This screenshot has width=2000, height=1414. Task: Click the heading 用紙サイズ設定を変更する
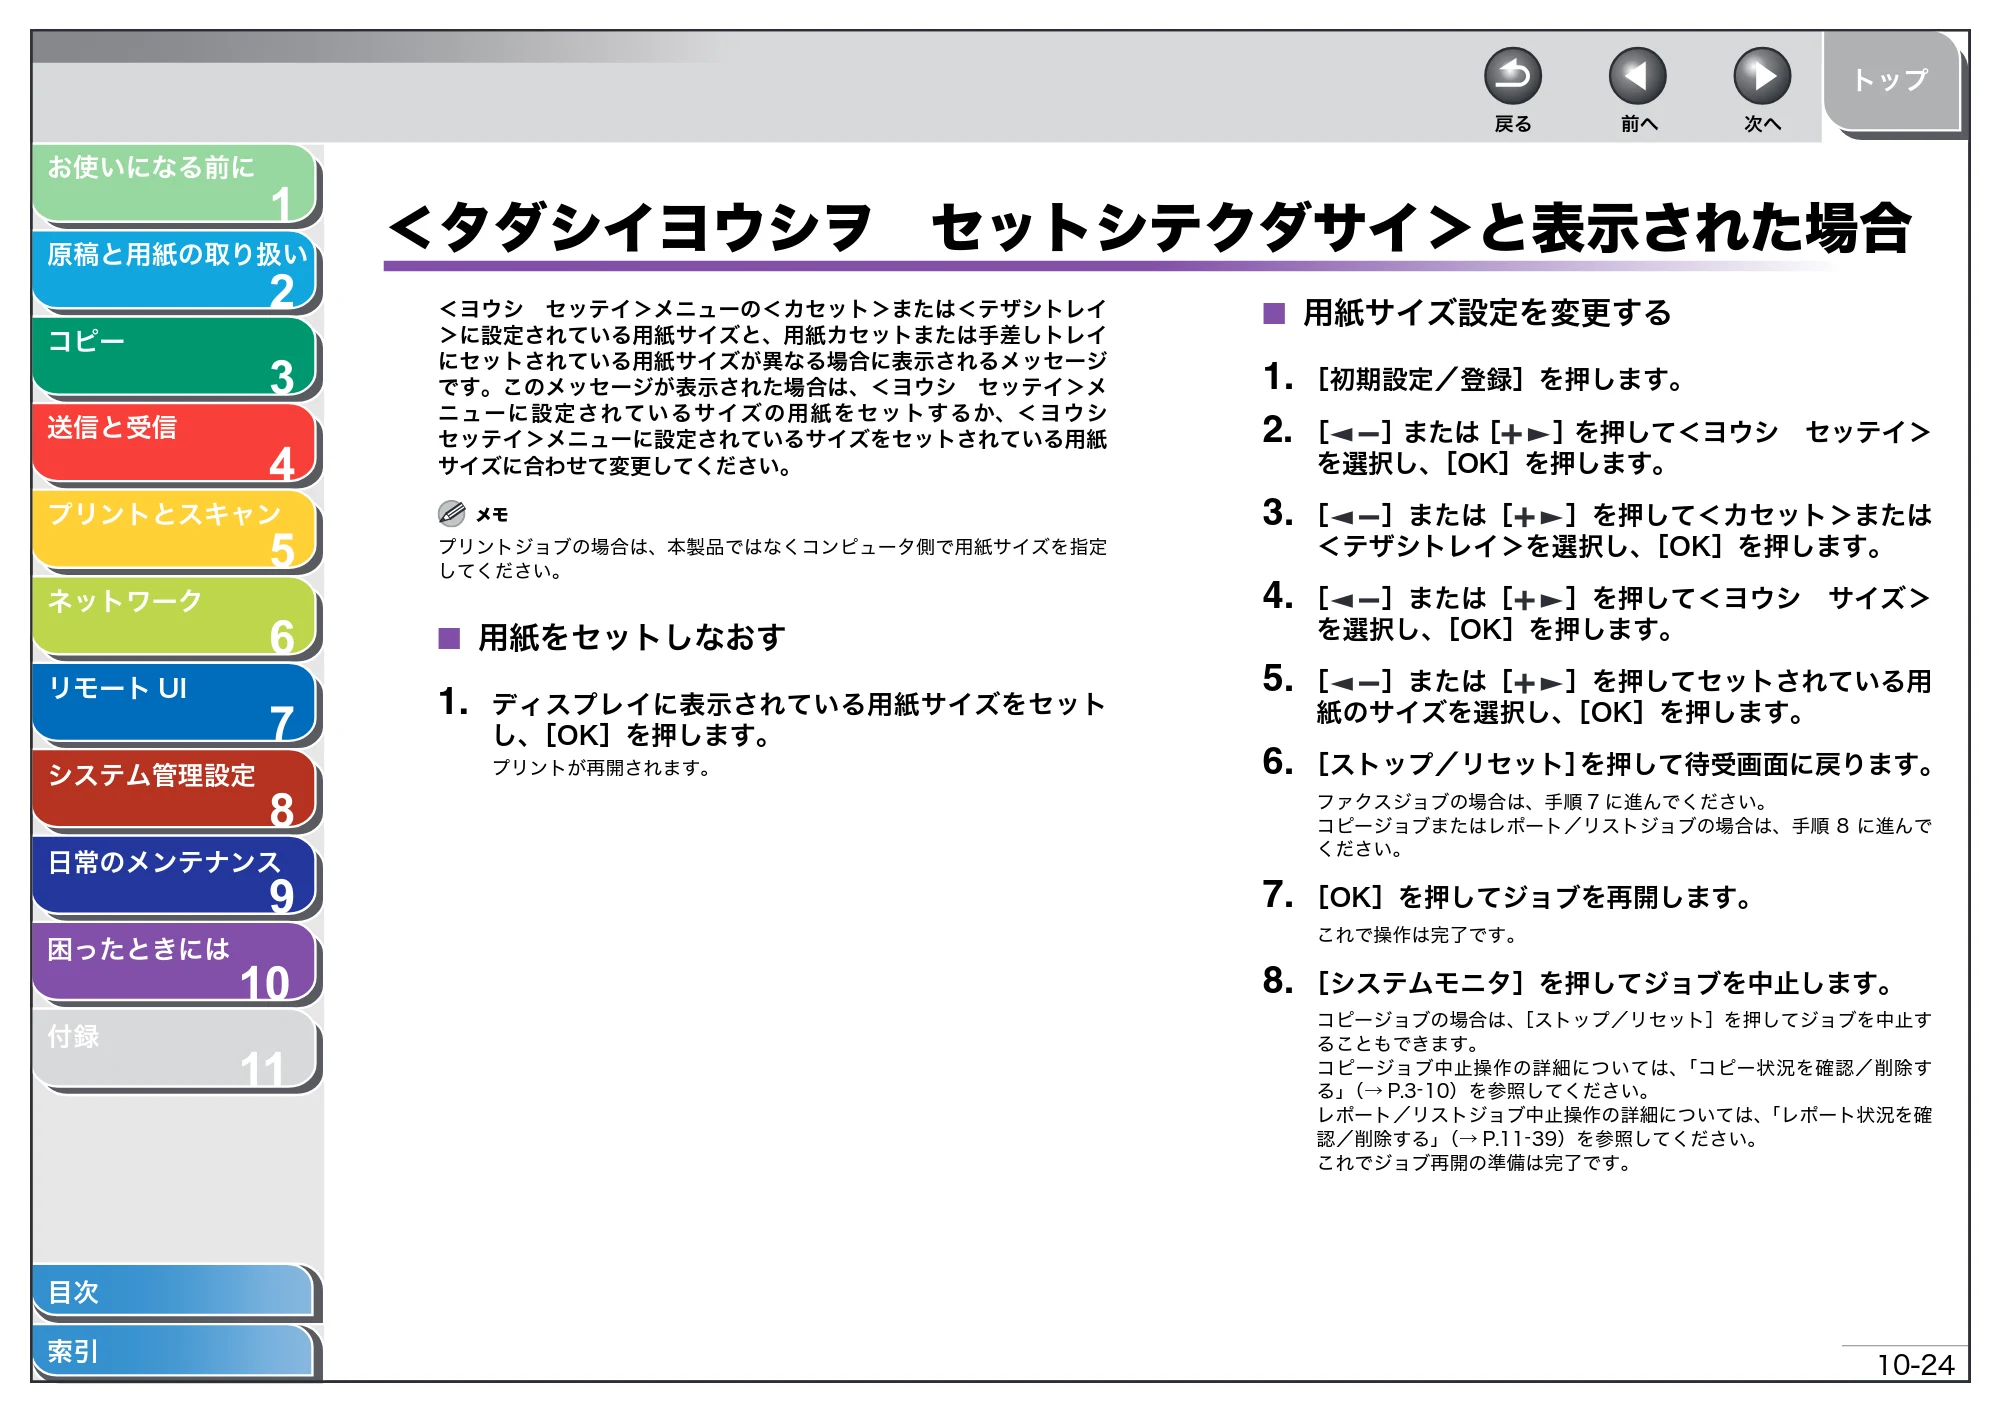pos(1486,313)
